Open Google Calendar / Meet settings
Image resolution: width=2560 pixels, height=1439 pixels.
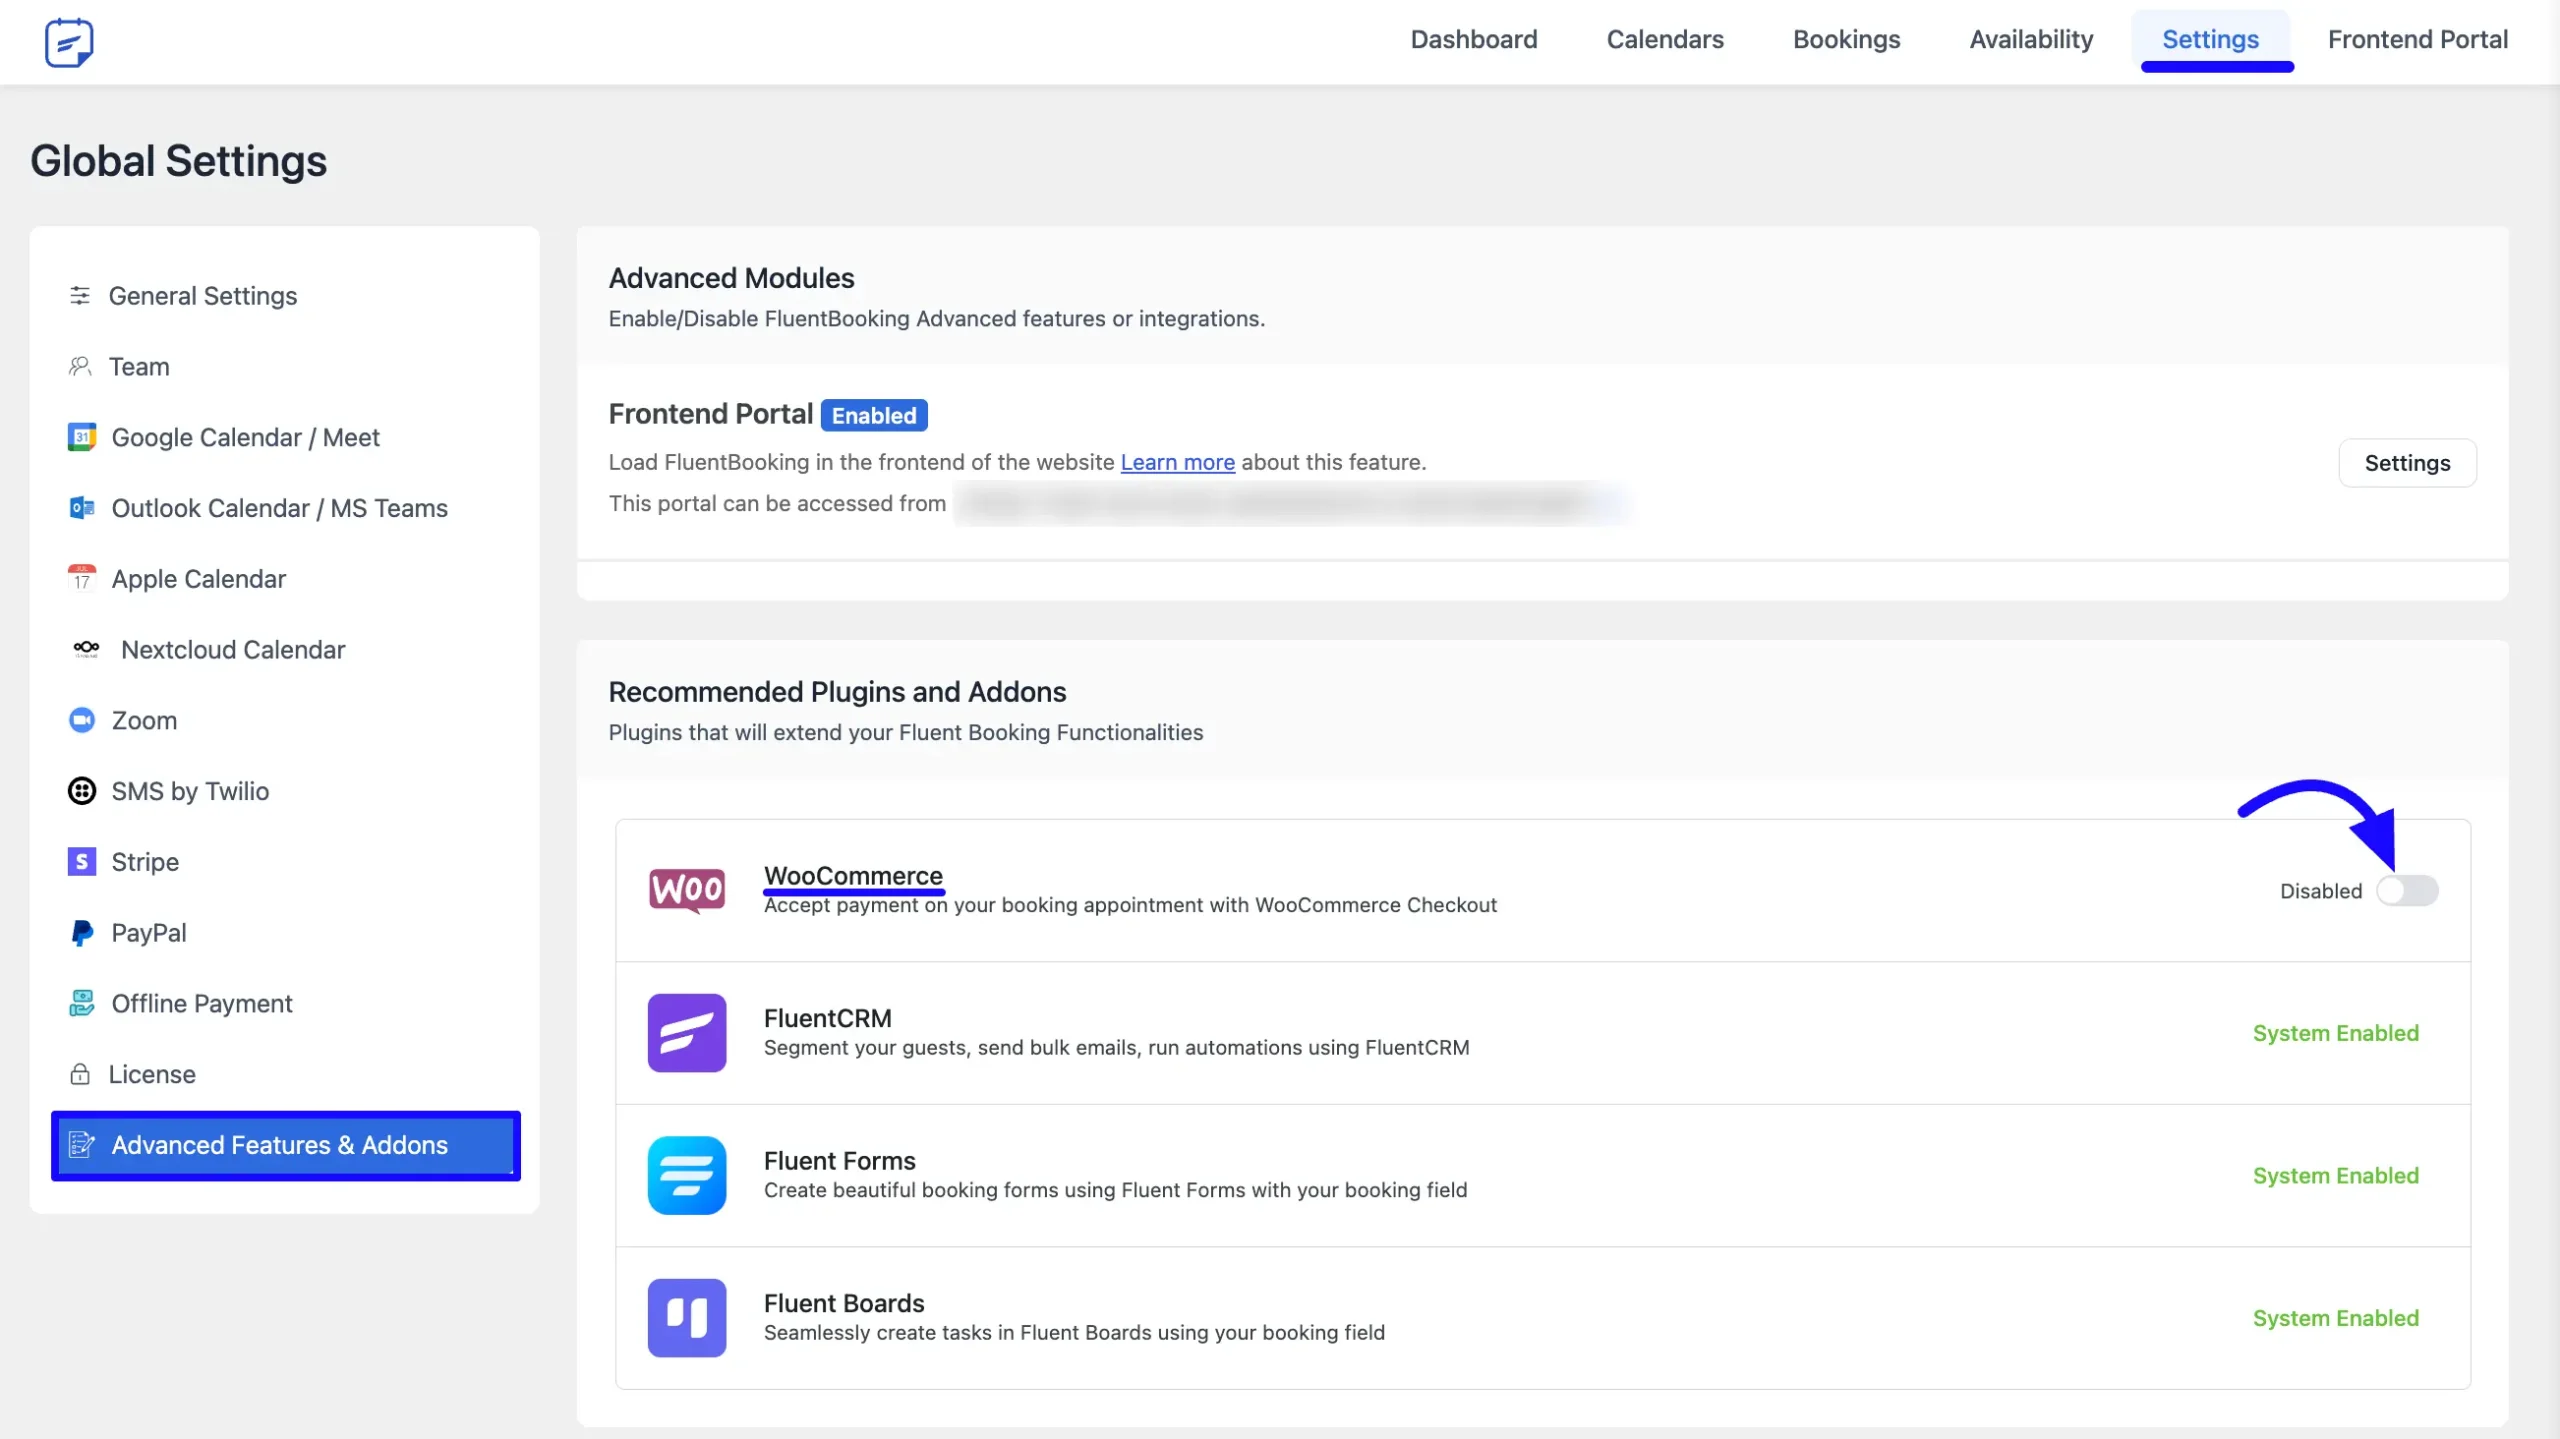(x=285, y=437)
